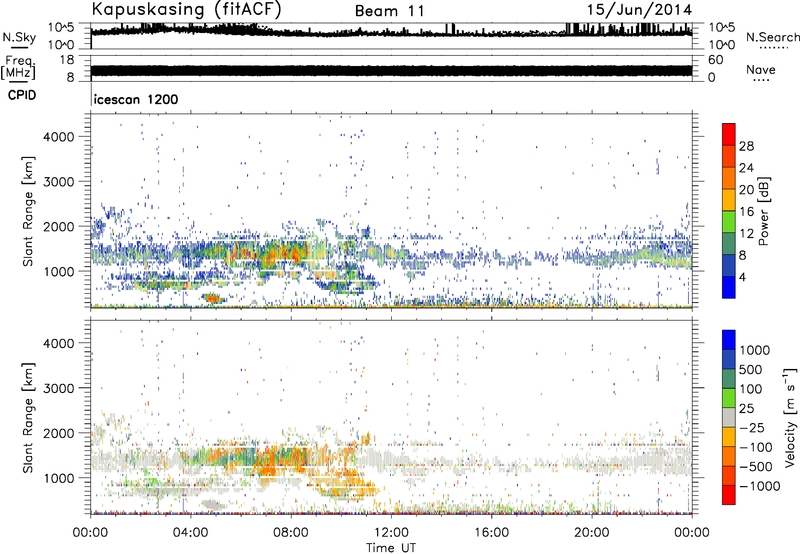The image size is (800, 554).
Task: Click 3000 tick on velocity panel axis
Action: click(x=58, y=388)
